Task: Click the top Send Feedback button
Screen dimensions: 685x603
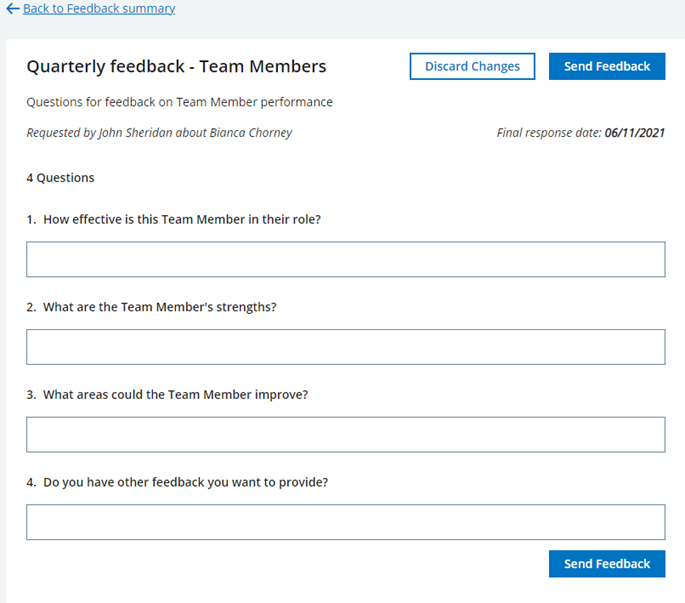Action: pyautogui.click(x=606, y=67)
